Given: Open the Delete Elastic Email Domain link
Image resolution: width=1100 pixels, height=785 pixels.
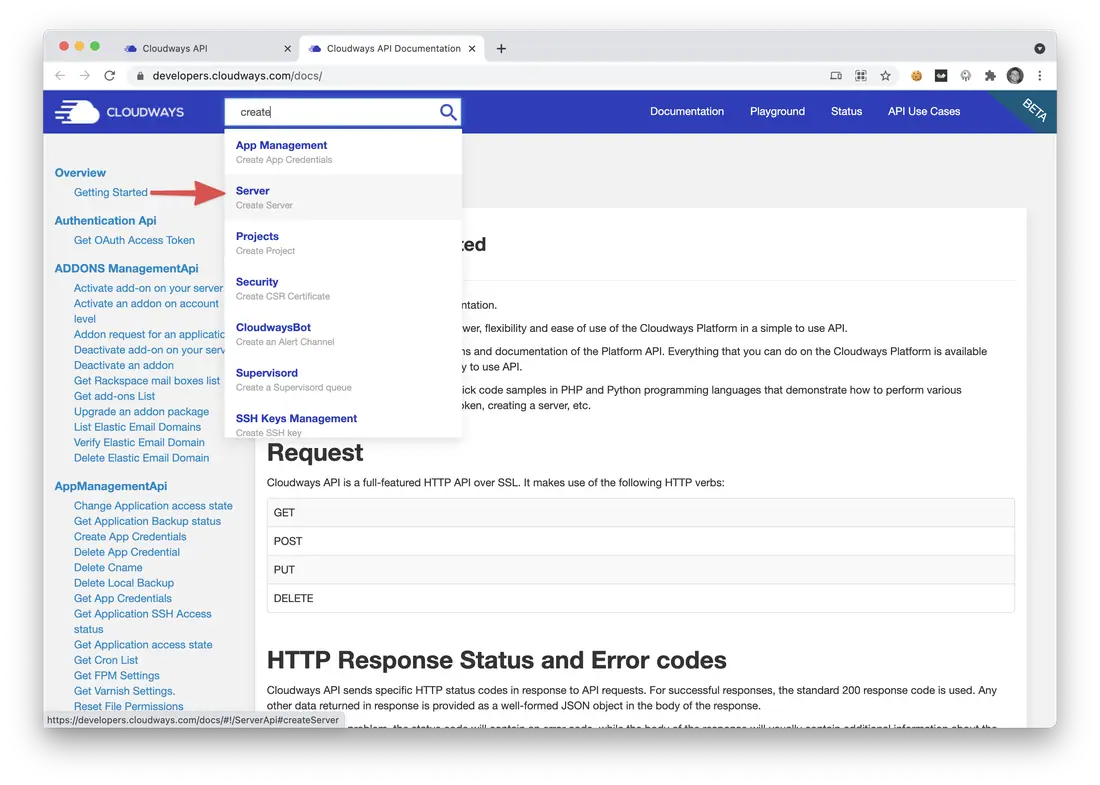Looking at the screenshot, I should 141,458.
